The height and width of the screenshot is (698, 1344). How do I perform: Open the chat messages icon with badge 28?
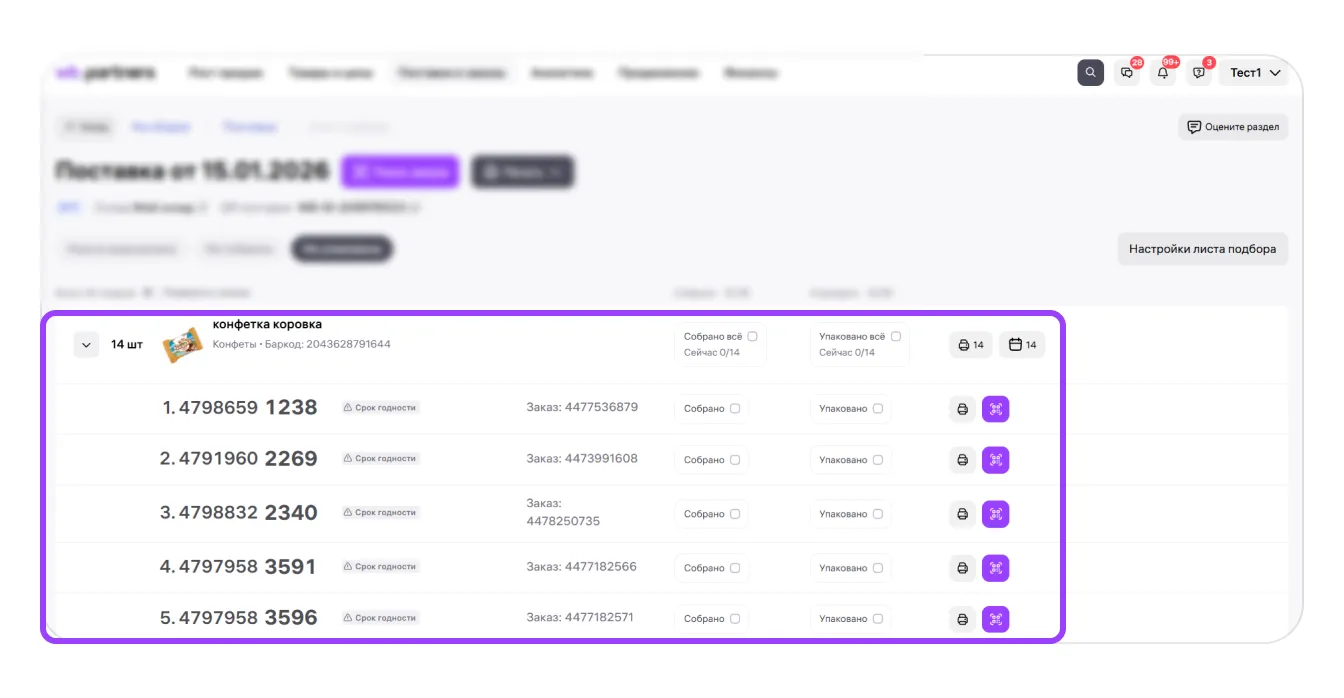[1127, 73]
